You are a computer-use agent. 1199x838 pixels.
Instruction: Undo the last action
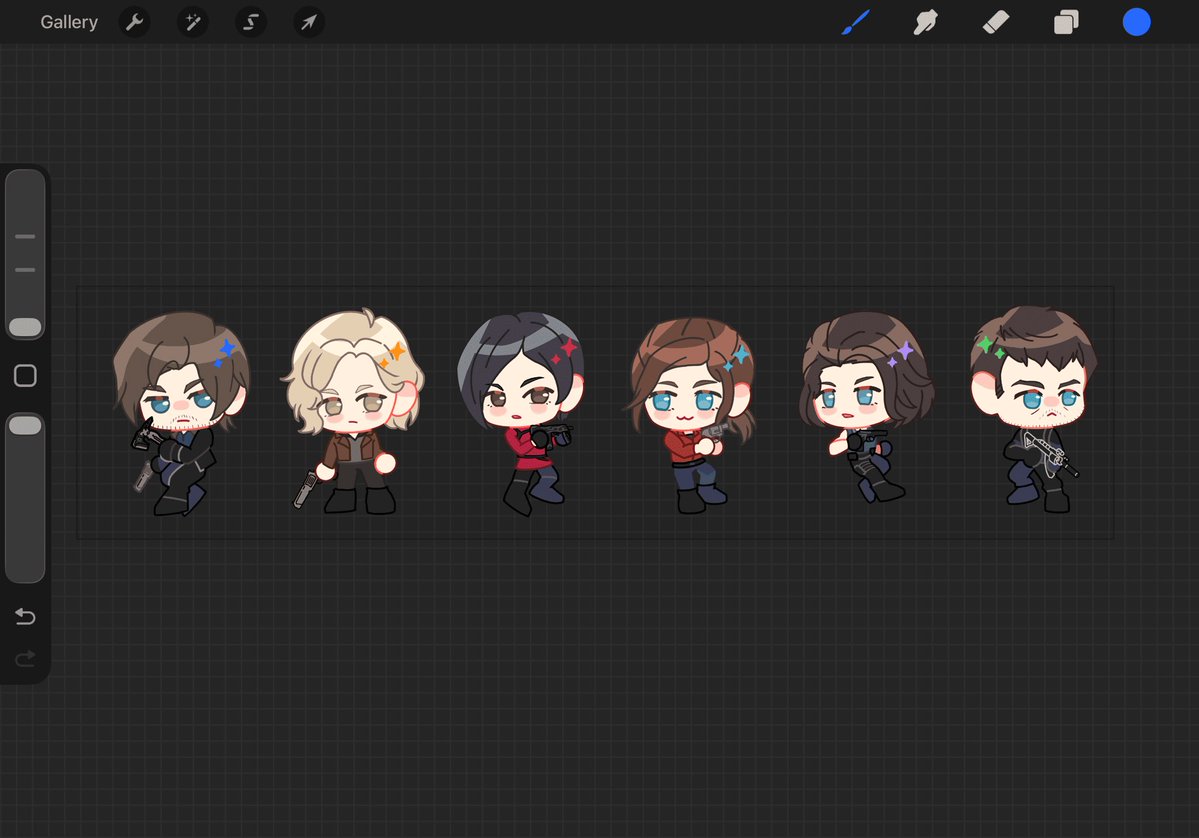(25, 616)
